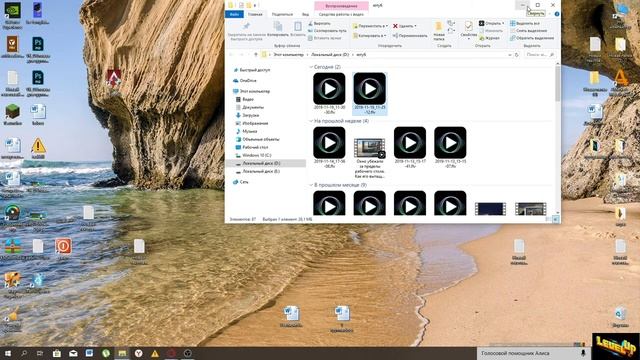The height and width of the screenshot is (360, 640).
Task: Create a new folder with Новая папка
Action: tap(439, 31)
